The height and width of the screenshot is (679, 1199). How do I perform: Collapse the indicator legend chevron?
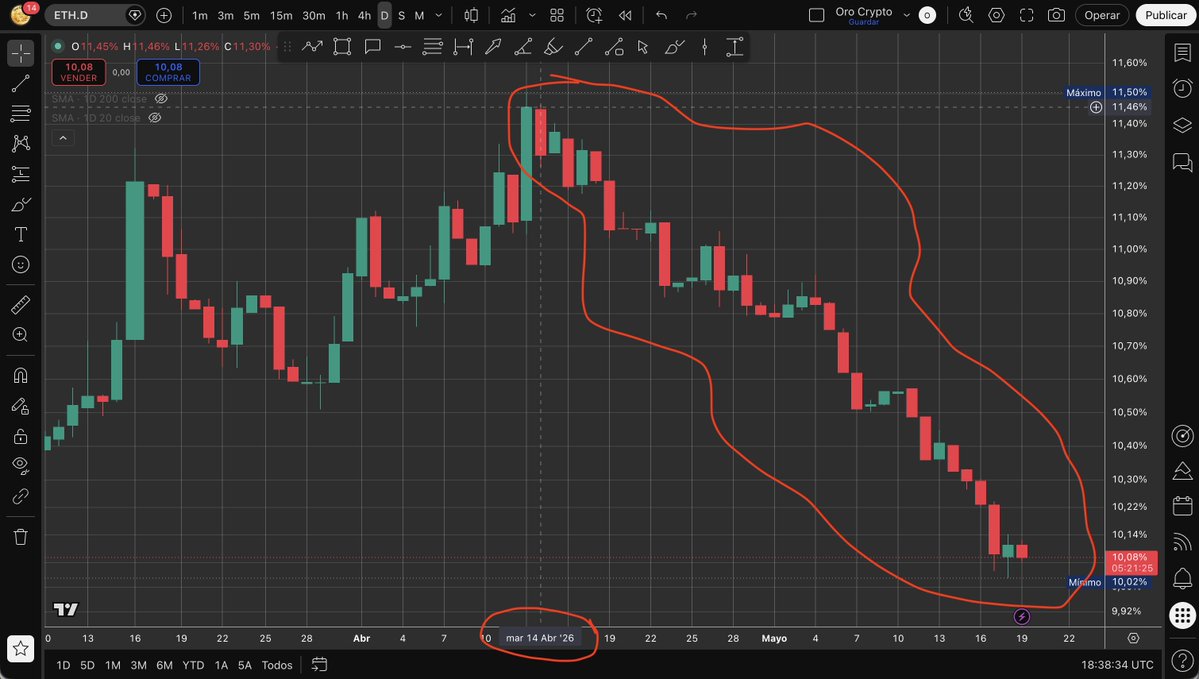63,138
